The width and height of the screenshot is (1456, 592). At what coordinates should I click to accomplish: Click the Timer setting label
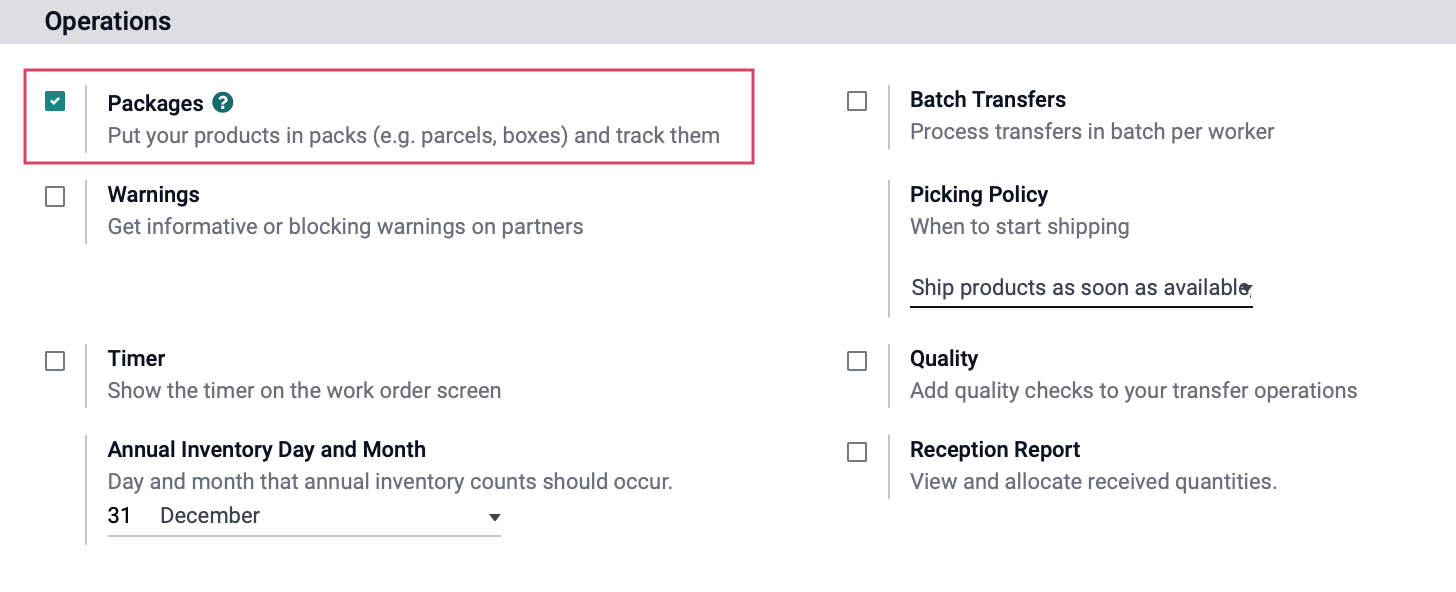tap(136, 359)
